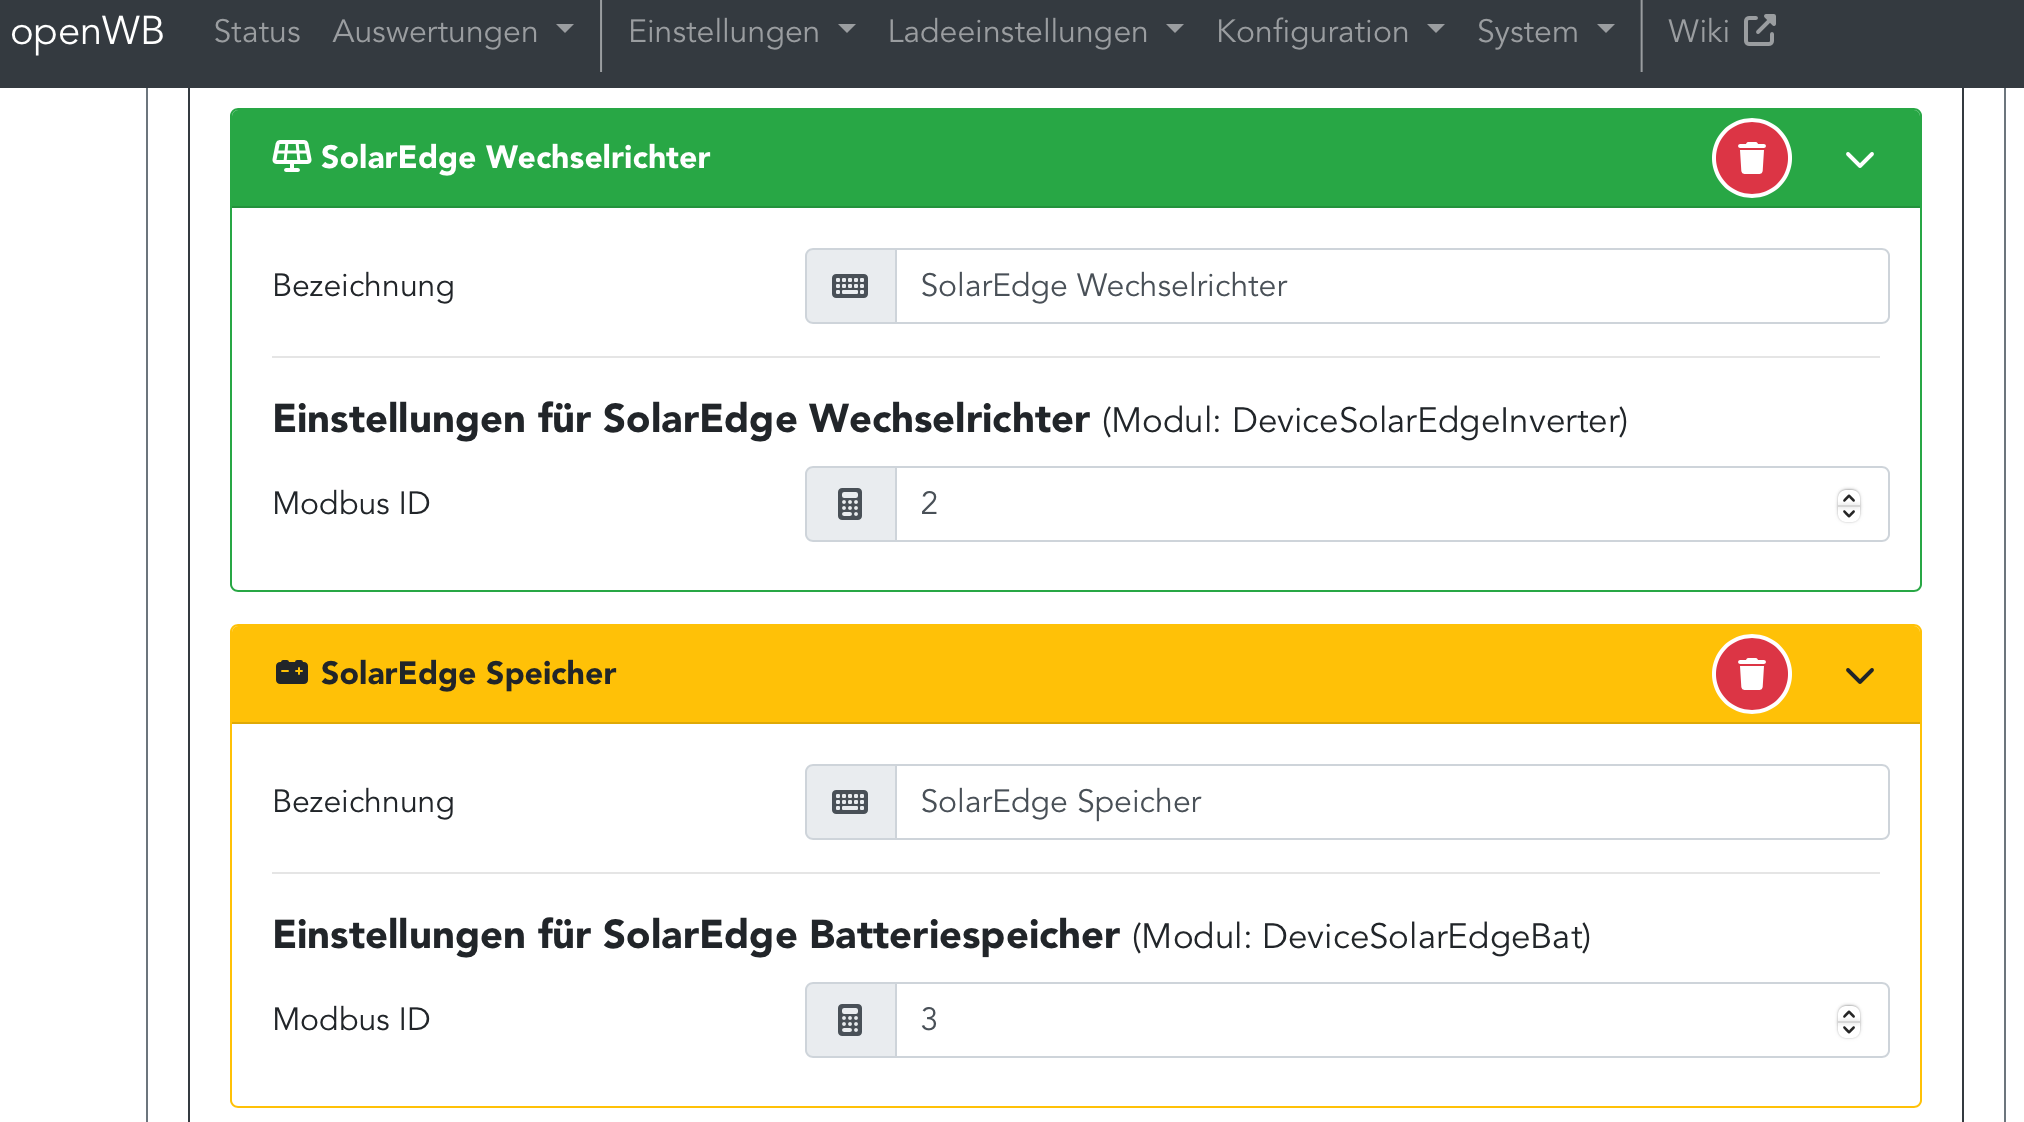Click keyboard icon beside Wechselrichter Bezeichnung

(850, 286)
